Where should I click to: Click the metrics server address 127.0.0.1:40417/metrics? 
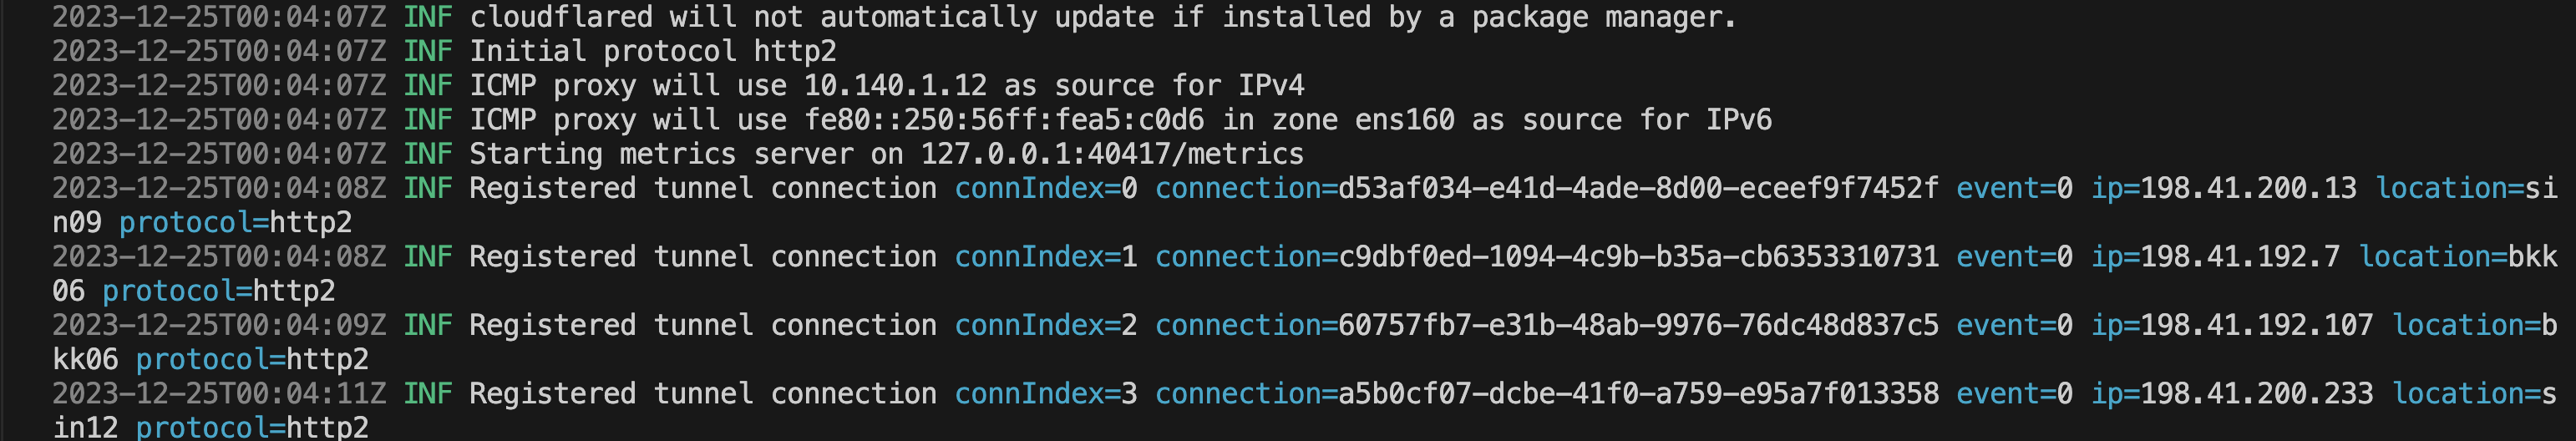pos(1112,154)
